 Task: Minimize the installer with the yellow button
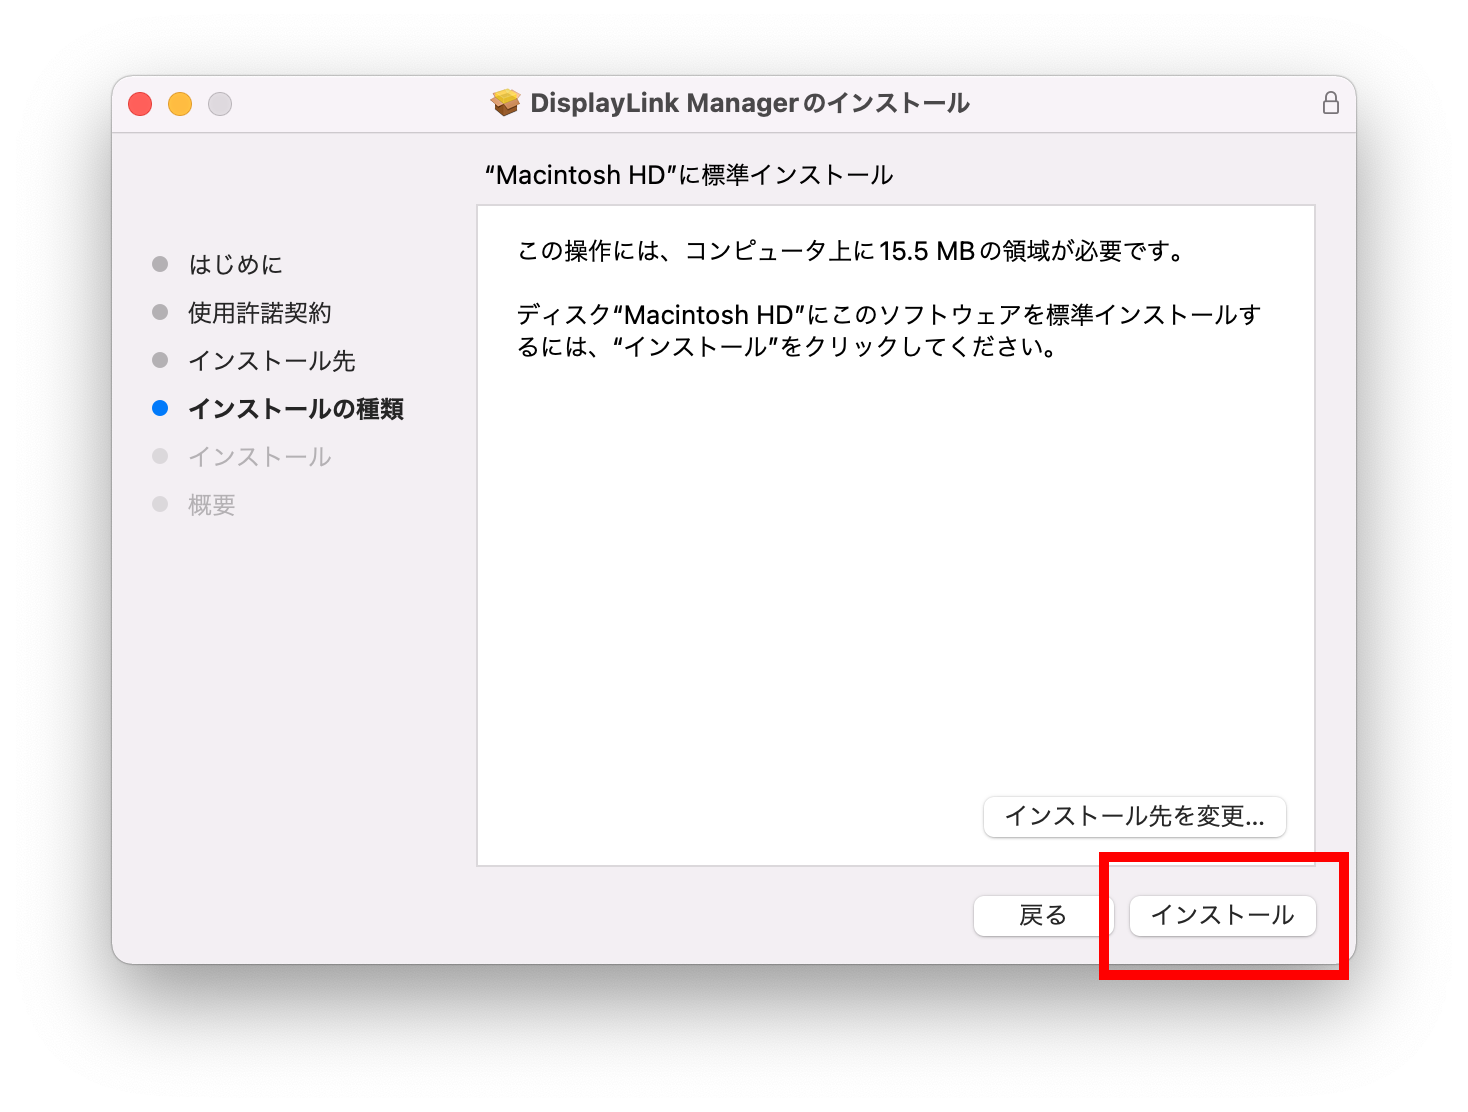[x=180, y=104]
